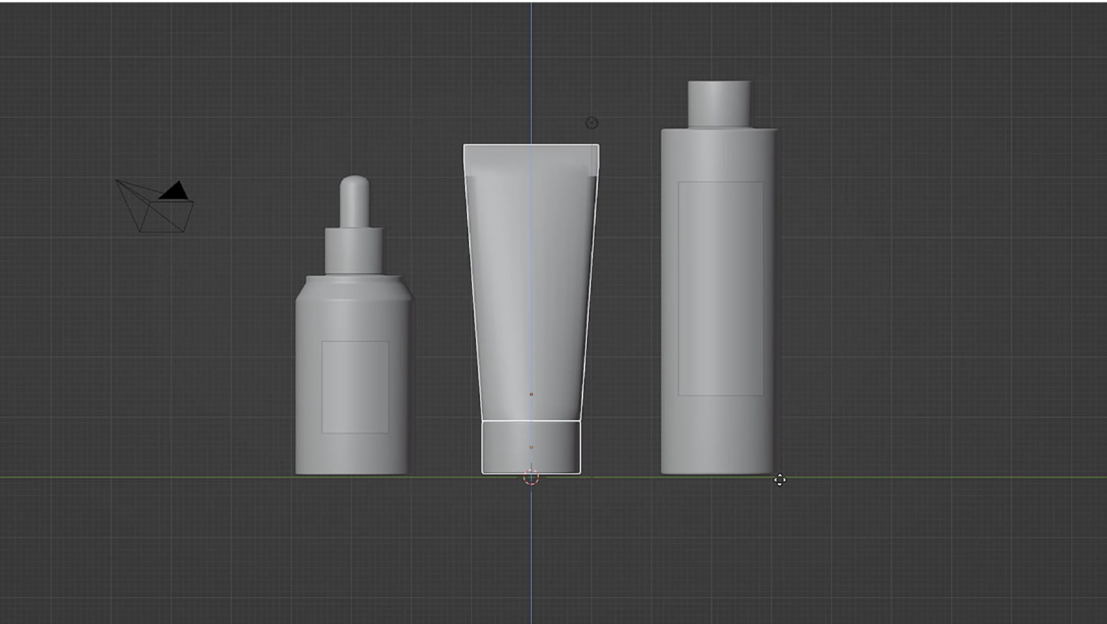Select the outlined cosmetic tube body
Image resolution: width=1107 pixels, height=624 pixels.
(x=531, y=282)
